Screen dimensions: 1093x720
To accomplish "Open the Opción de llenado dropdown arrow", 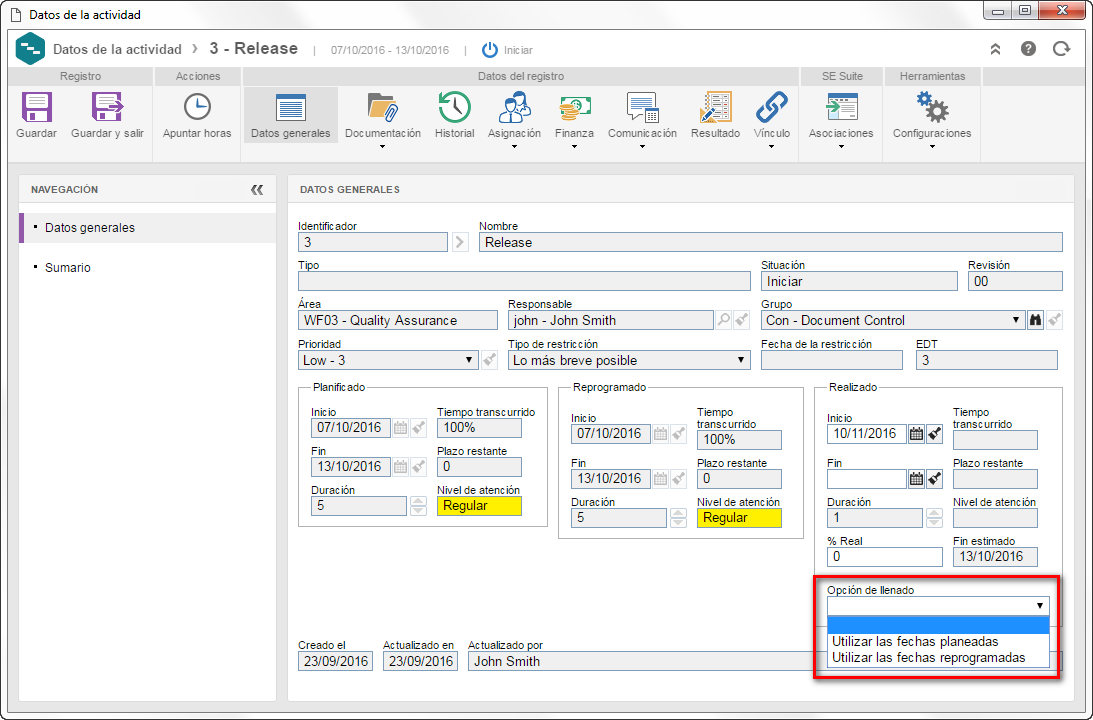I will (1039, 606).
